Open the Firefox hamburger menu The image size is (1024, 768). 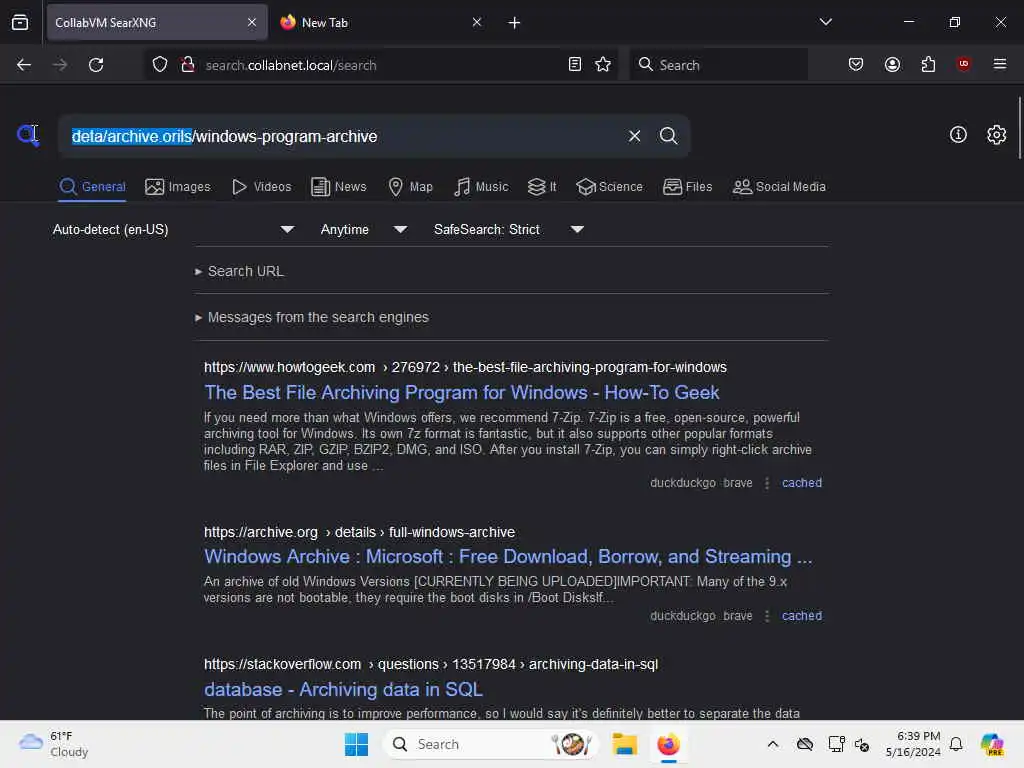pos(1000,64)
